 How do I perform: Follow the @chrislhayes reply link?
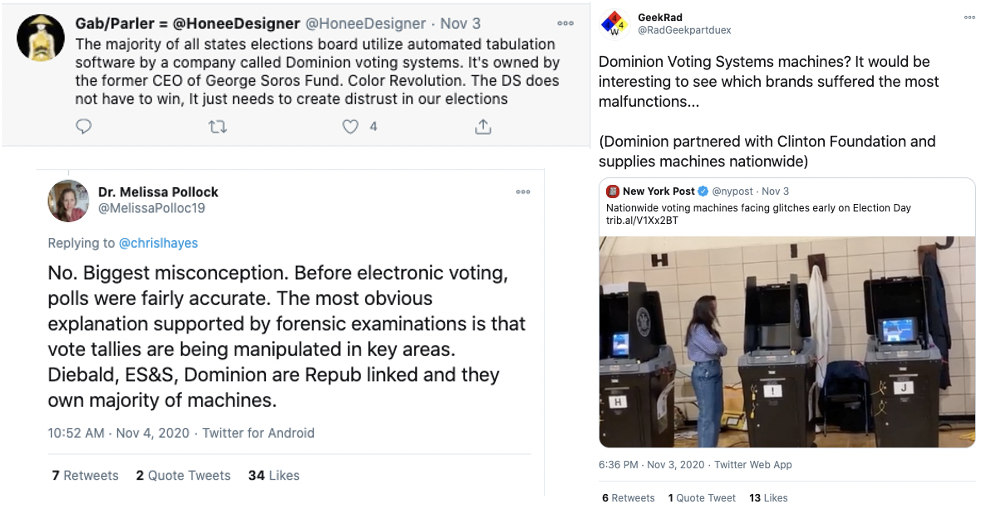pyautogui.click(x=158, y=243)
